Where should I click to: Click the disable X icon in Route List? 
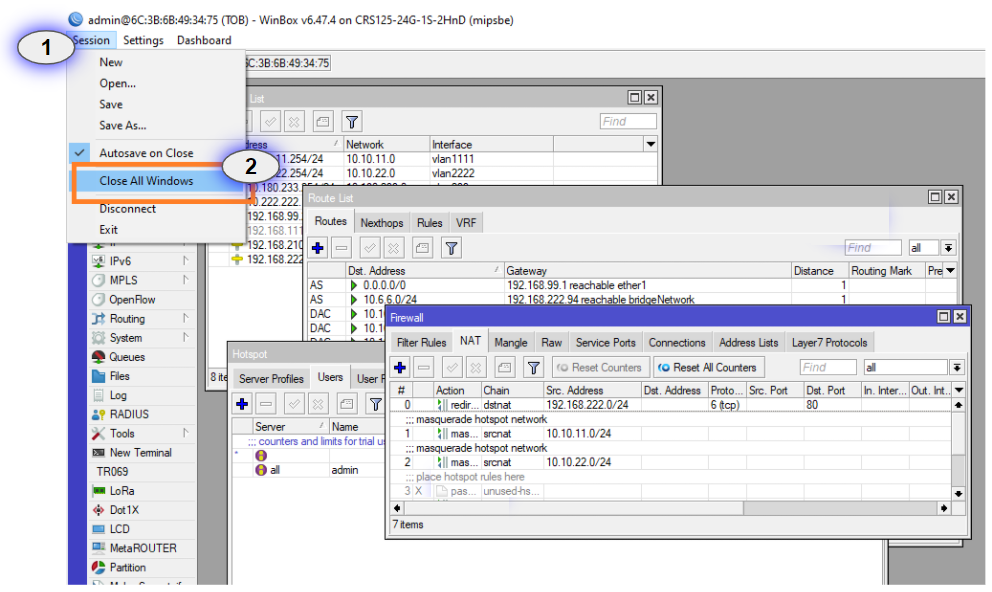(x=394, y=248)
